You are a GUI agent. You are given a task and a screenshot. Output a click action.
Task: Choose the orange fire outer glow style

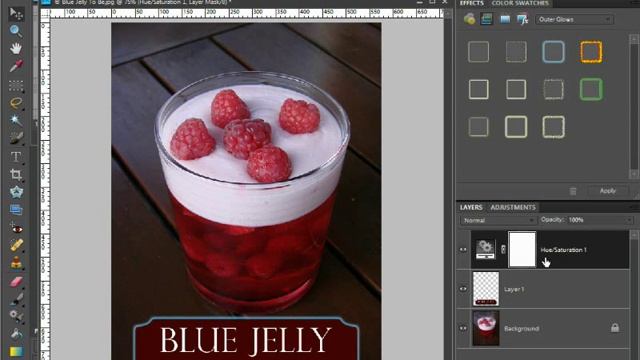(x=591, y=52)
